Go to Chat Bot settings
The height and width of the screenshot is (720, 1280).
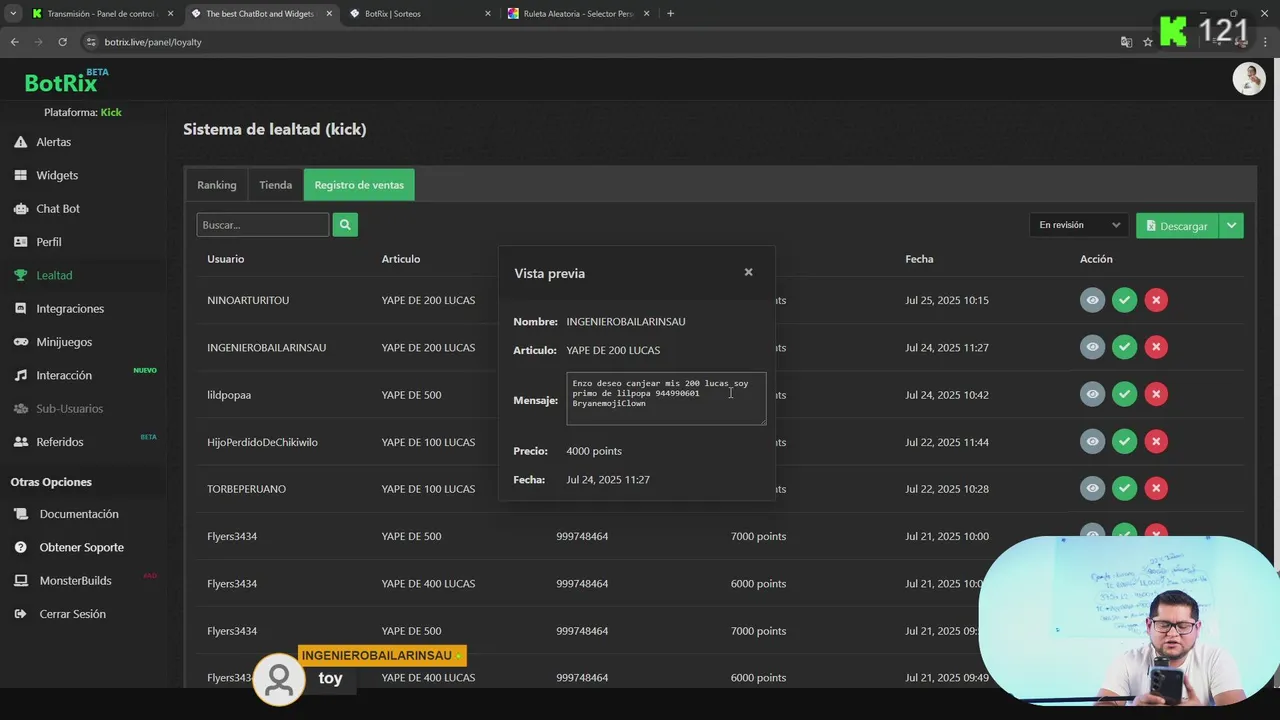pyautogui.click(x=58, y=209)
